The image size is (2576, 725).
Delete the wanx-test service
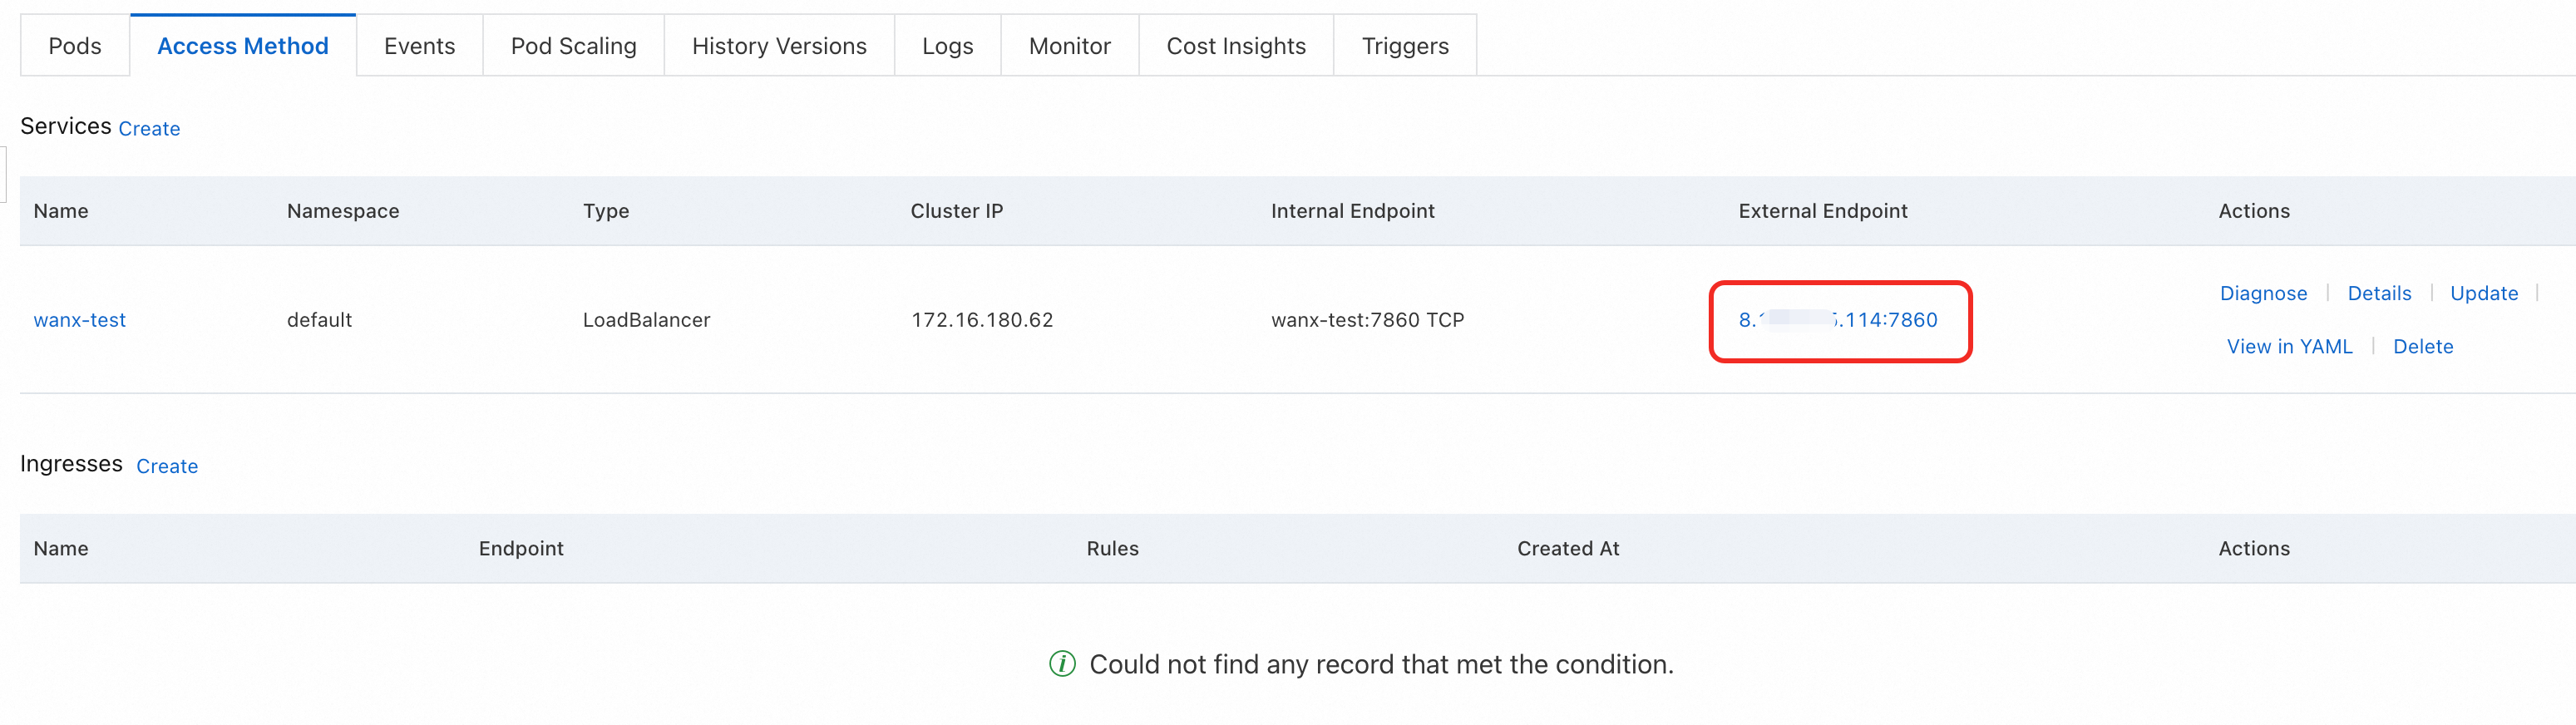click(2422, 346)
